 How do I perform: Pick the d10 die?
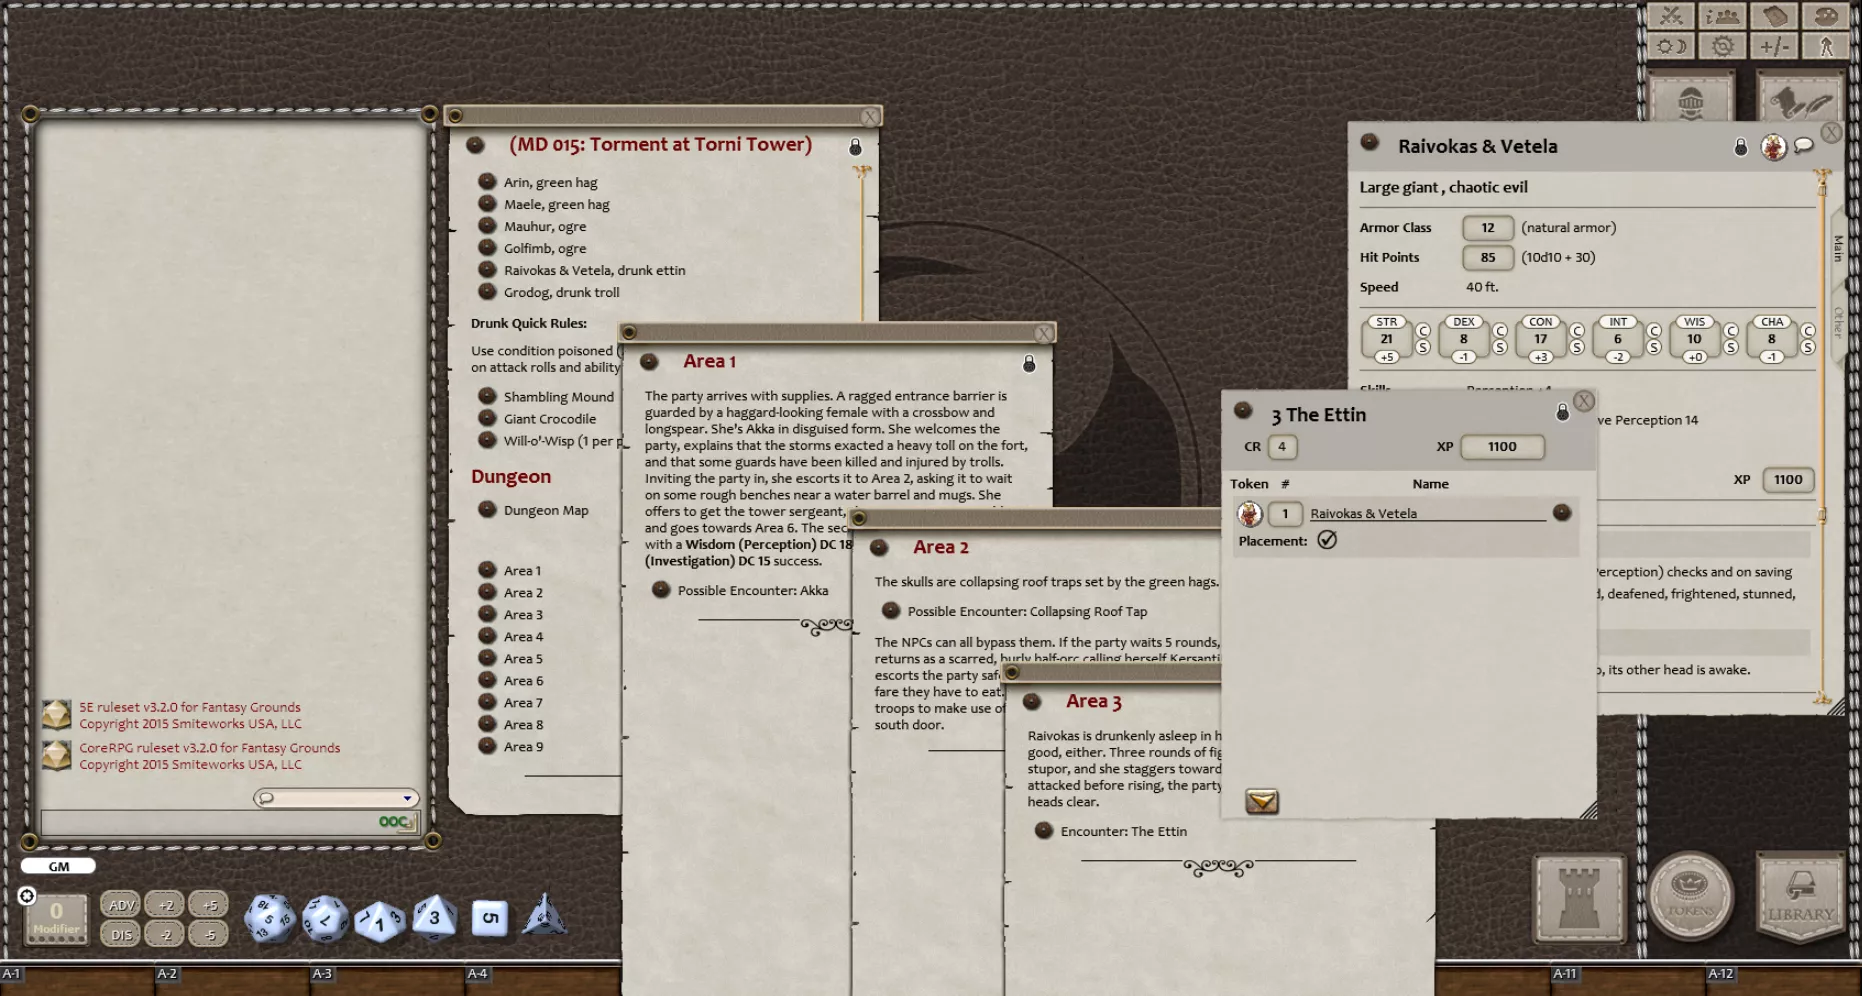coord(379,921)
